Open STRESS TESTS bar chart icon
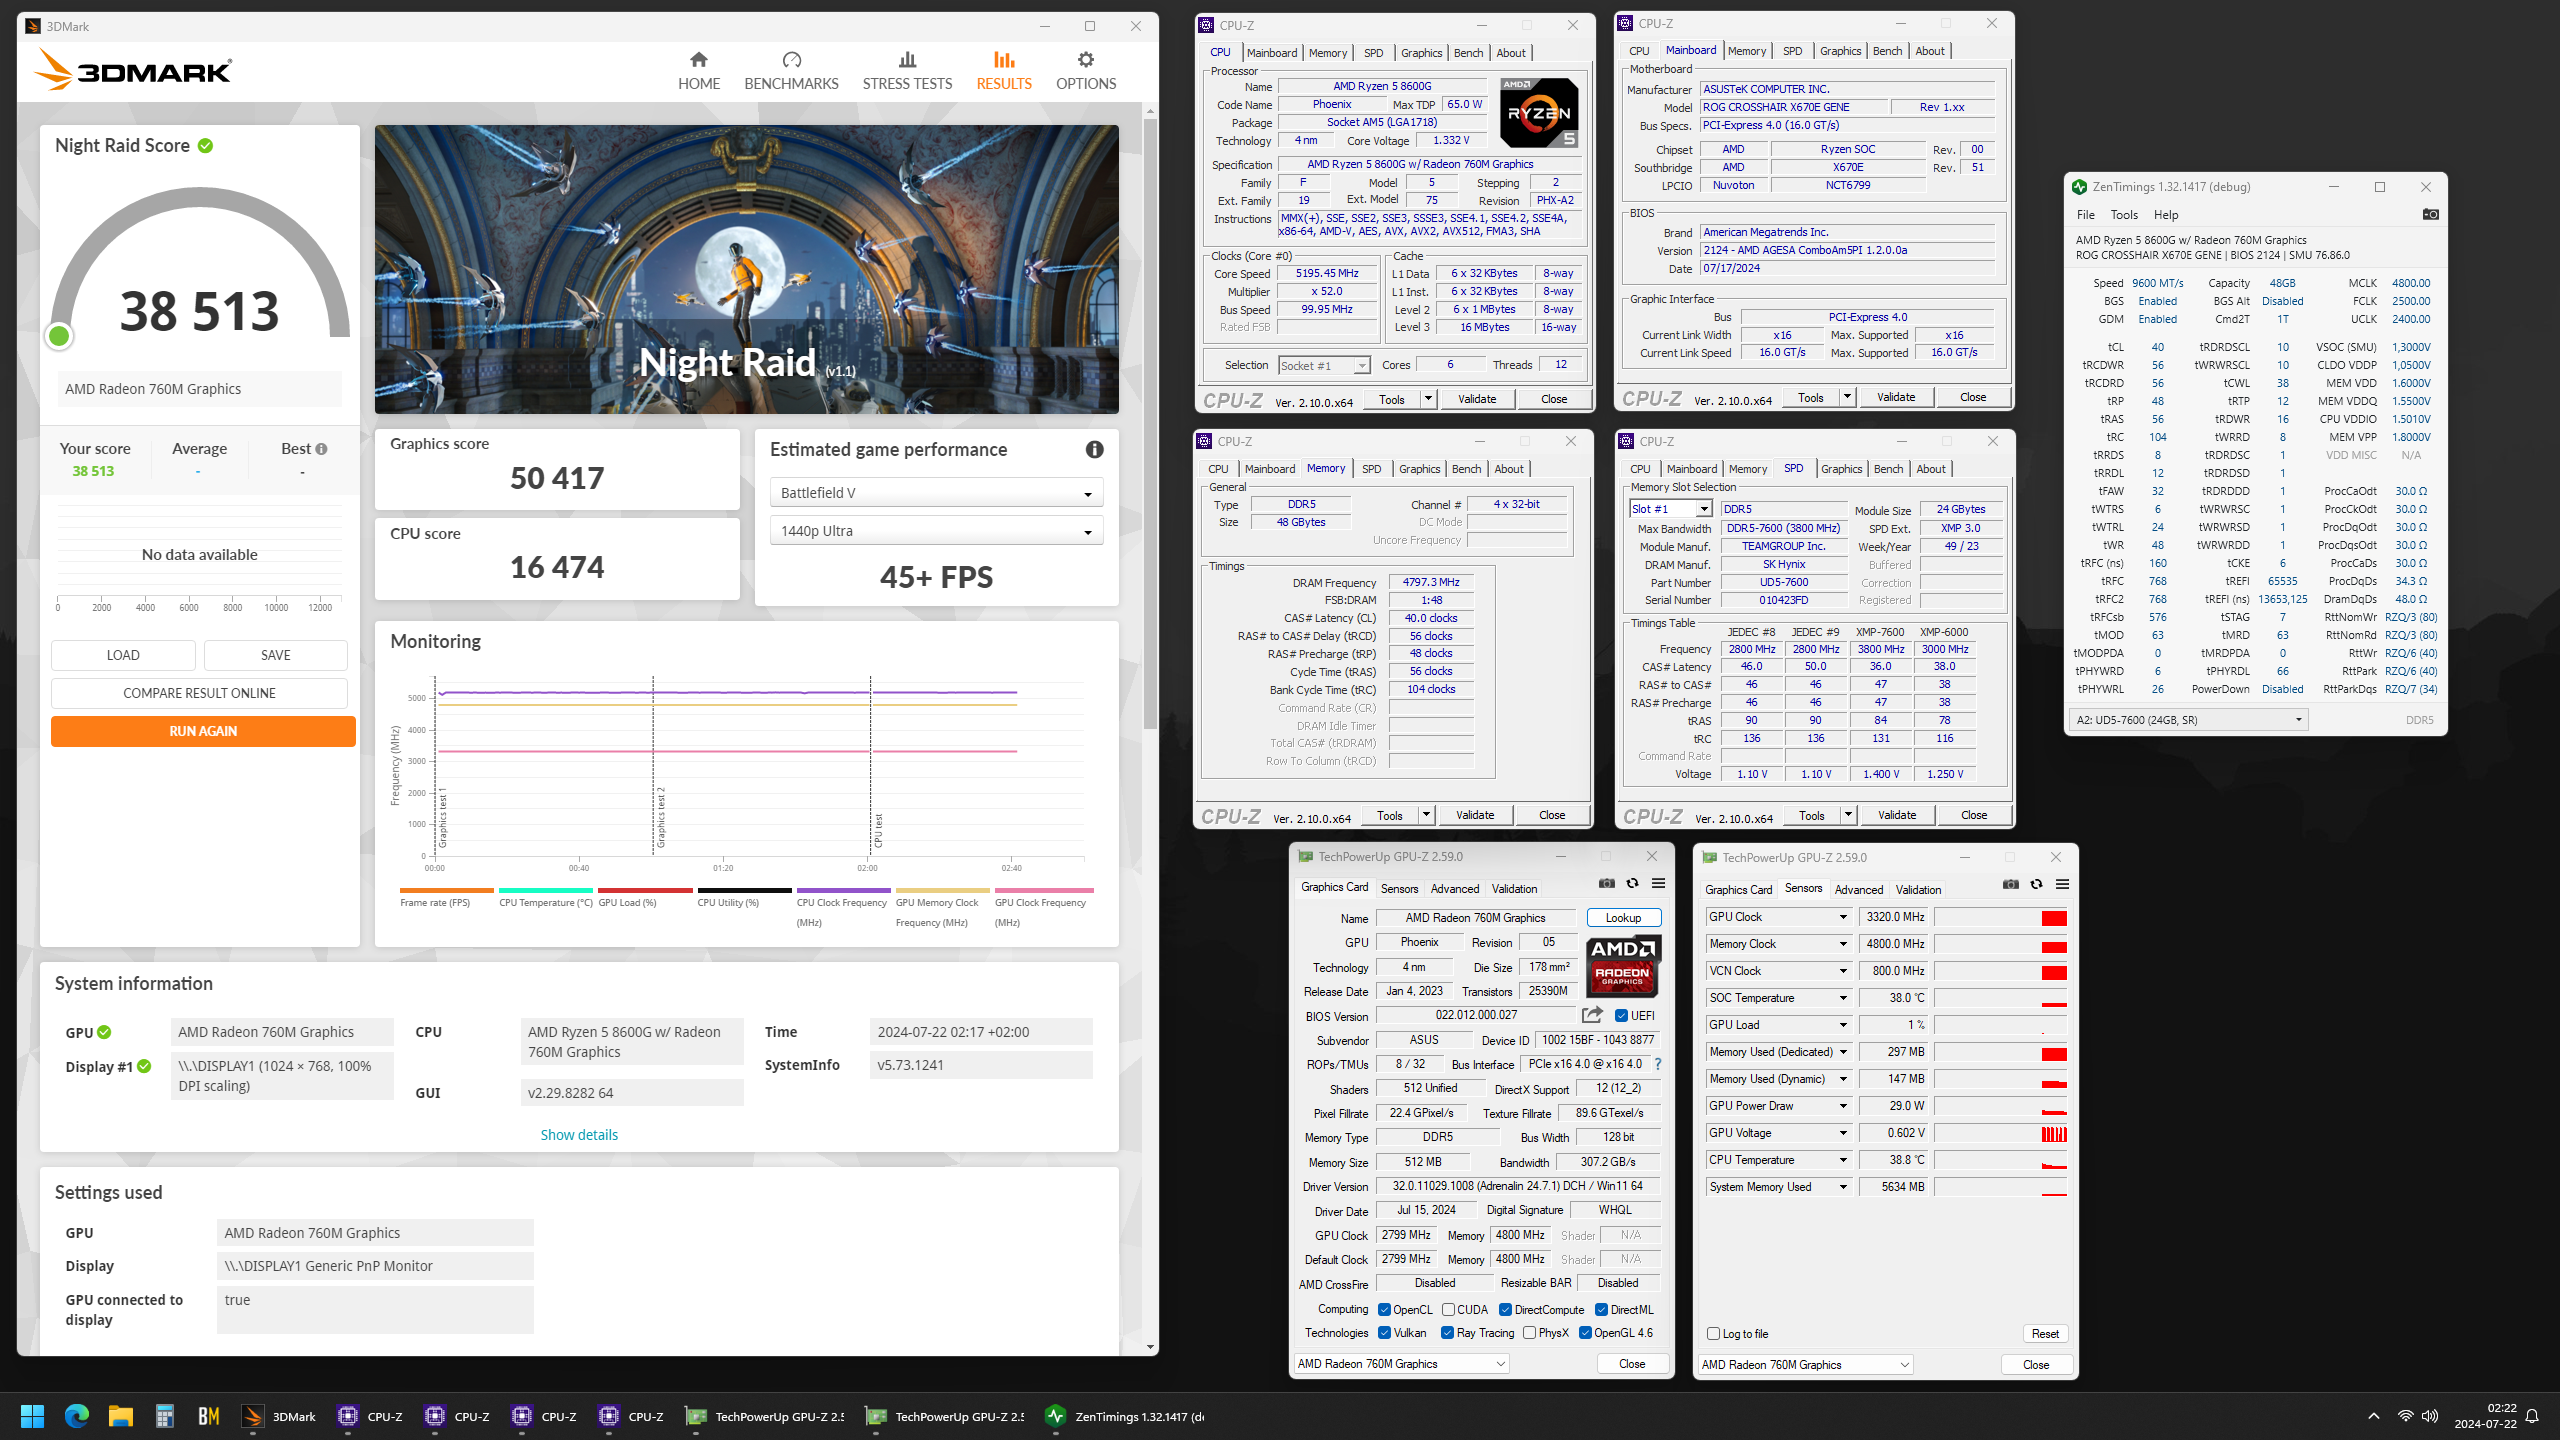The width and height of the screenshot is (2560, 1440). coord(907,60)
